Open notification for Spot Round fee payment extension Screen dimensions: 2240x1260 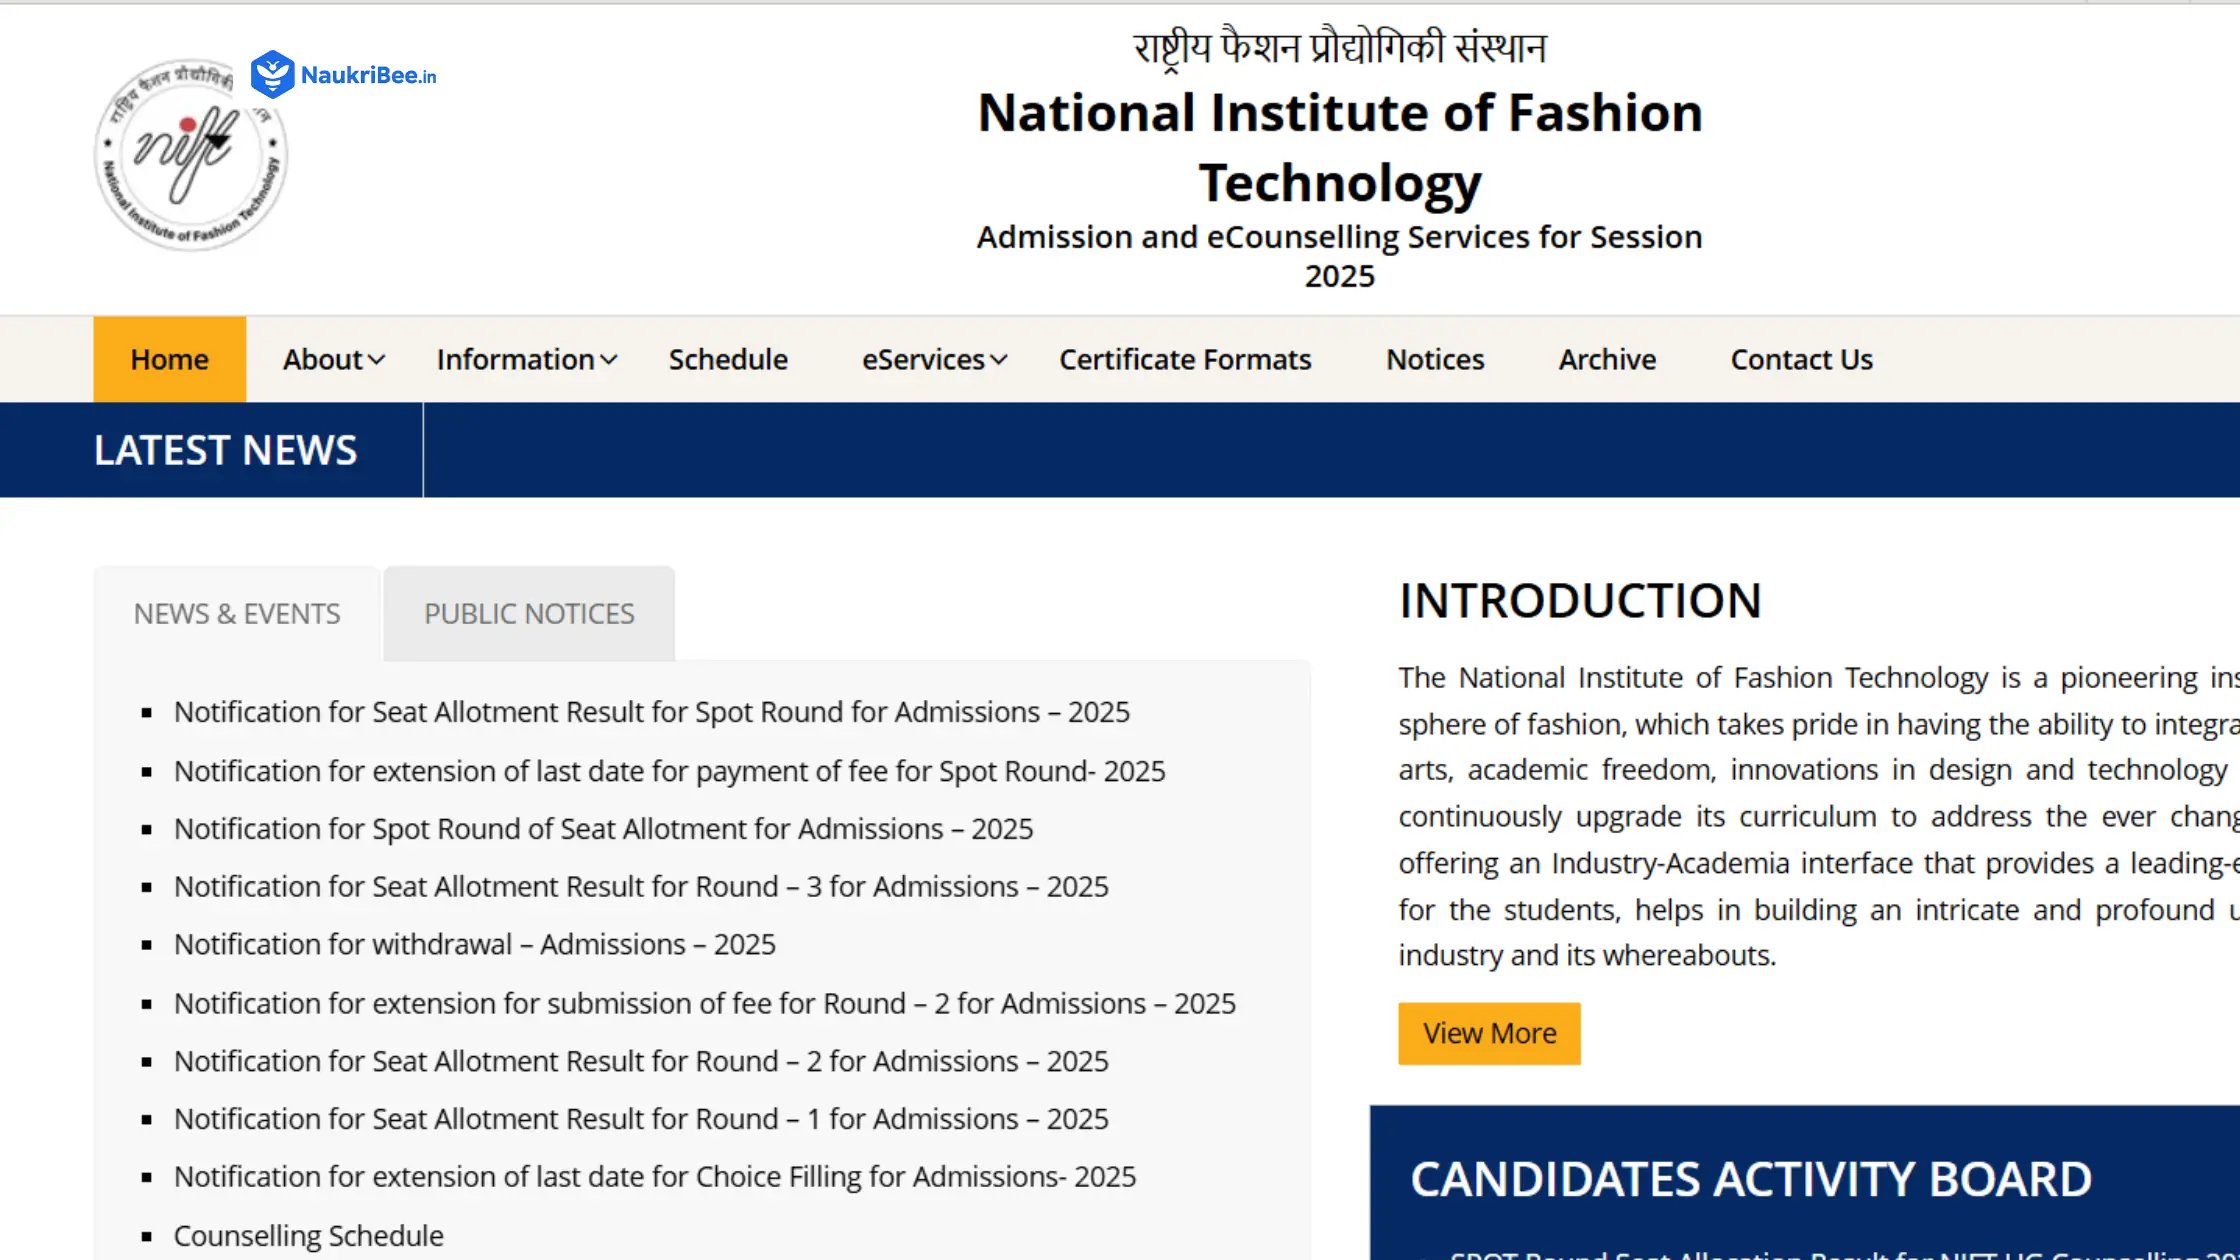(669, 770)
